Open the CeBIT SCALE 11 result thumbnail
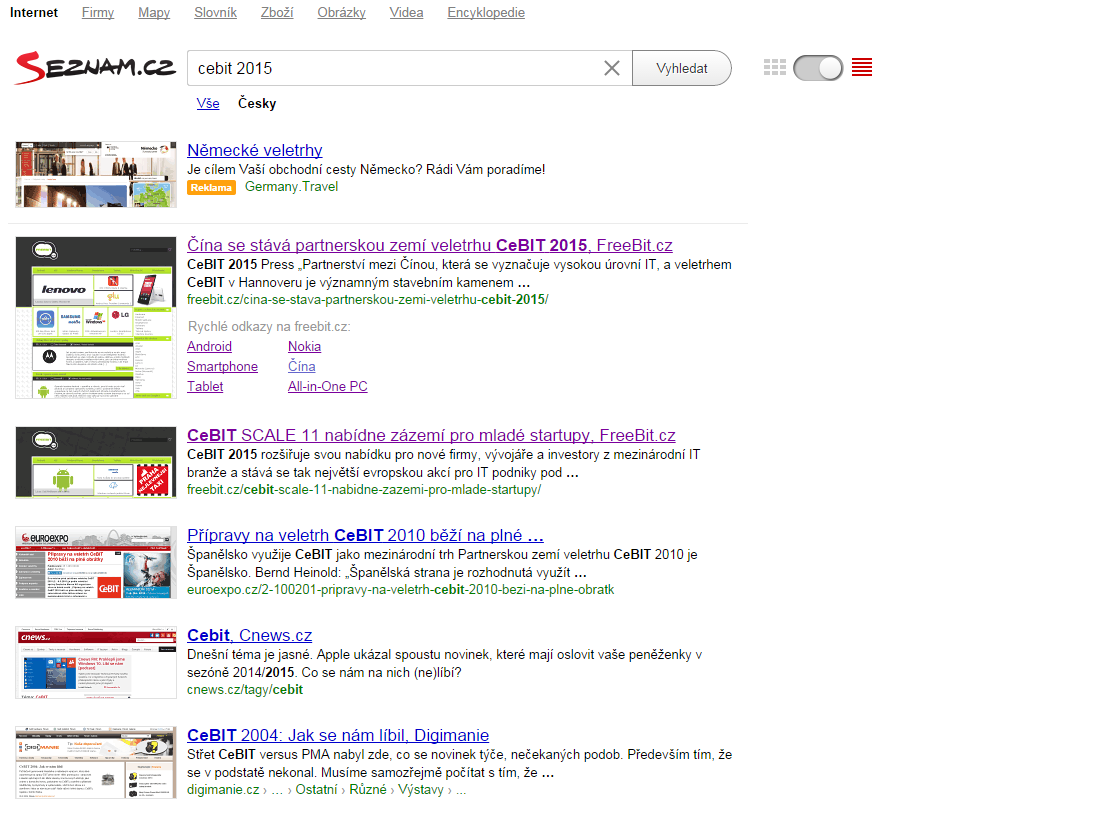Viewport: 1104px width, 814px height. click(x=96, y=462)
